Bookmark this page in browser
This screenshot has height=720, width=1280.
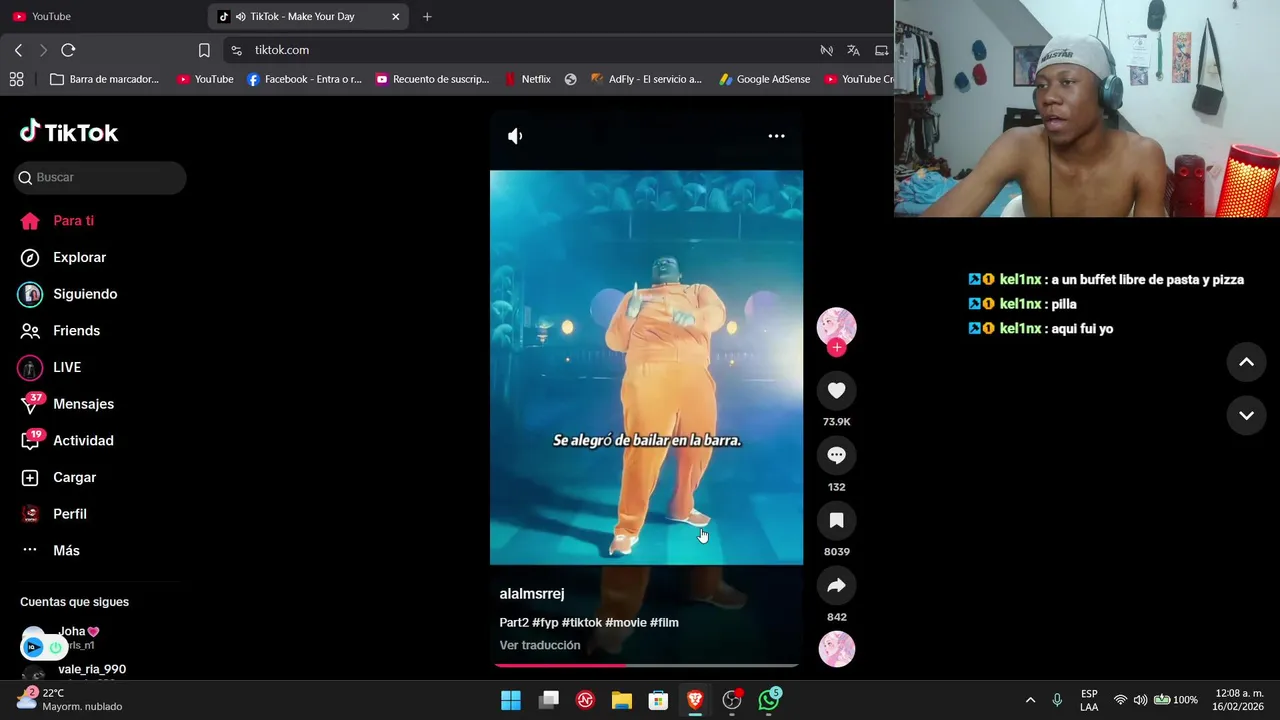click(x=204, y=50)
